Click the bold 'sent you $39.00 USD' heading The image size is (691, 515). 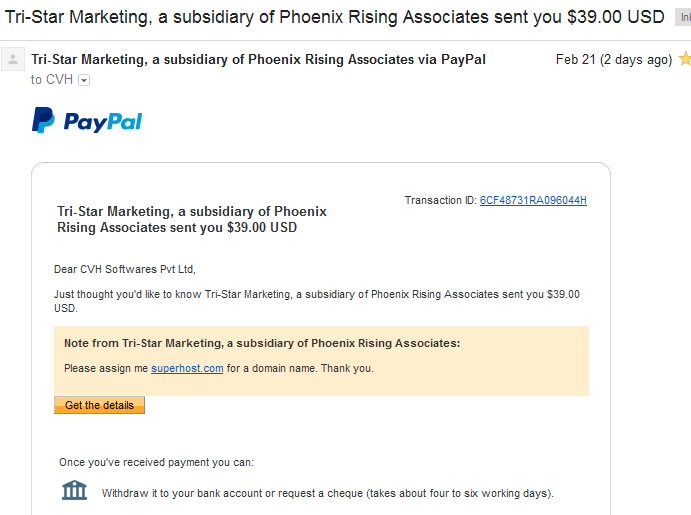pos(192,219)
